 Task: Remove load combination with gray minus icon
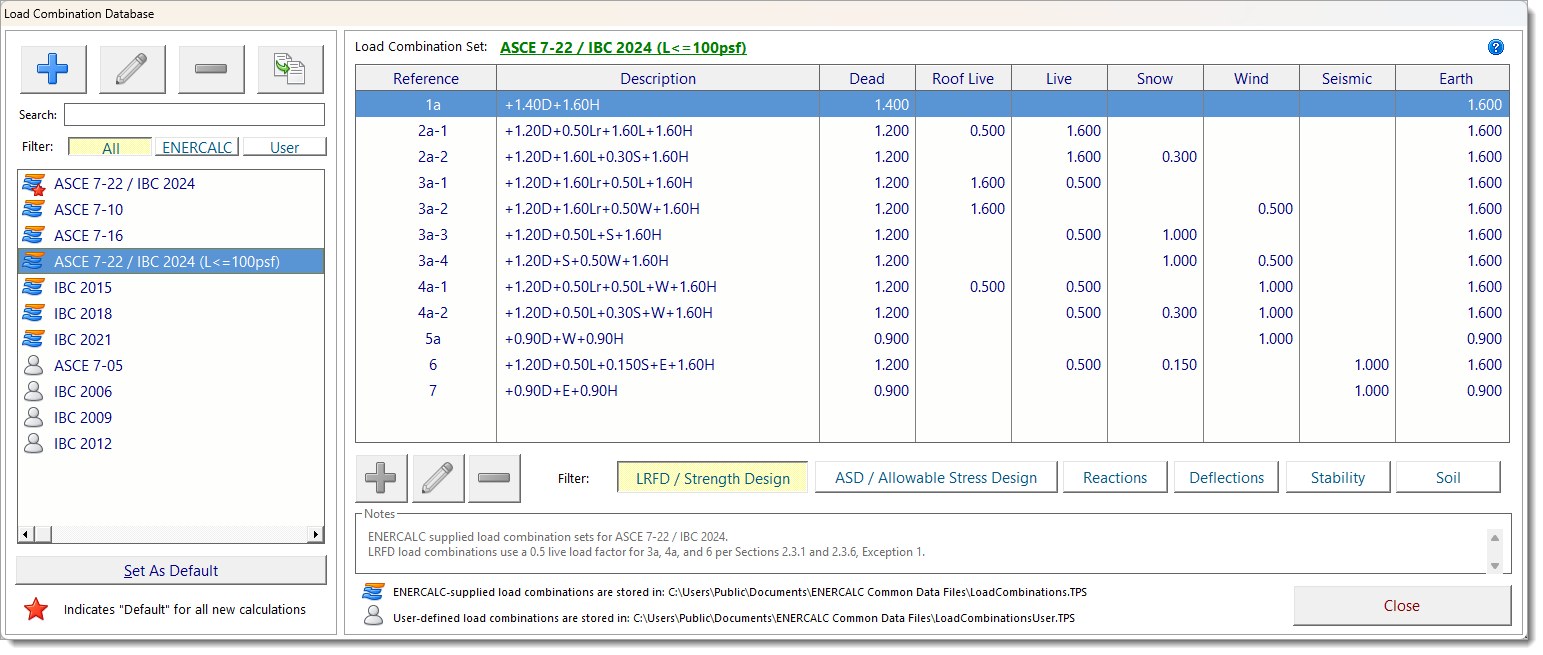pos(494,478)
